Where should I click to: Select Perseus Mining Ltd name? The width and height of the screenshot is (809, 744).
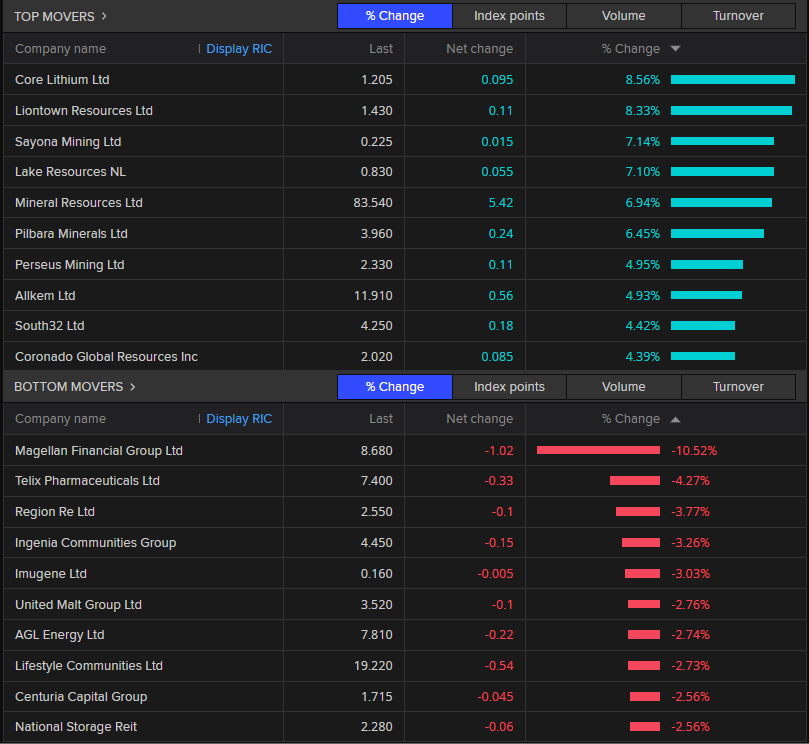[70, 265]
